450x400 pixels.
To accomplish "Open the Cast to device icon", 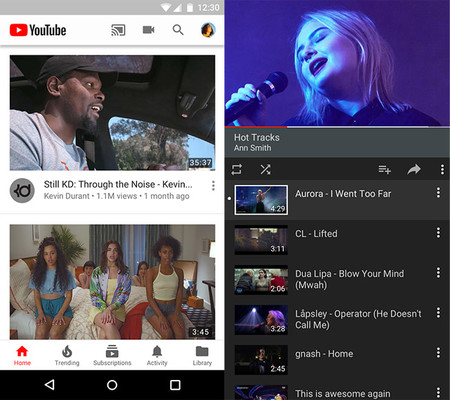I will (118, 30).
